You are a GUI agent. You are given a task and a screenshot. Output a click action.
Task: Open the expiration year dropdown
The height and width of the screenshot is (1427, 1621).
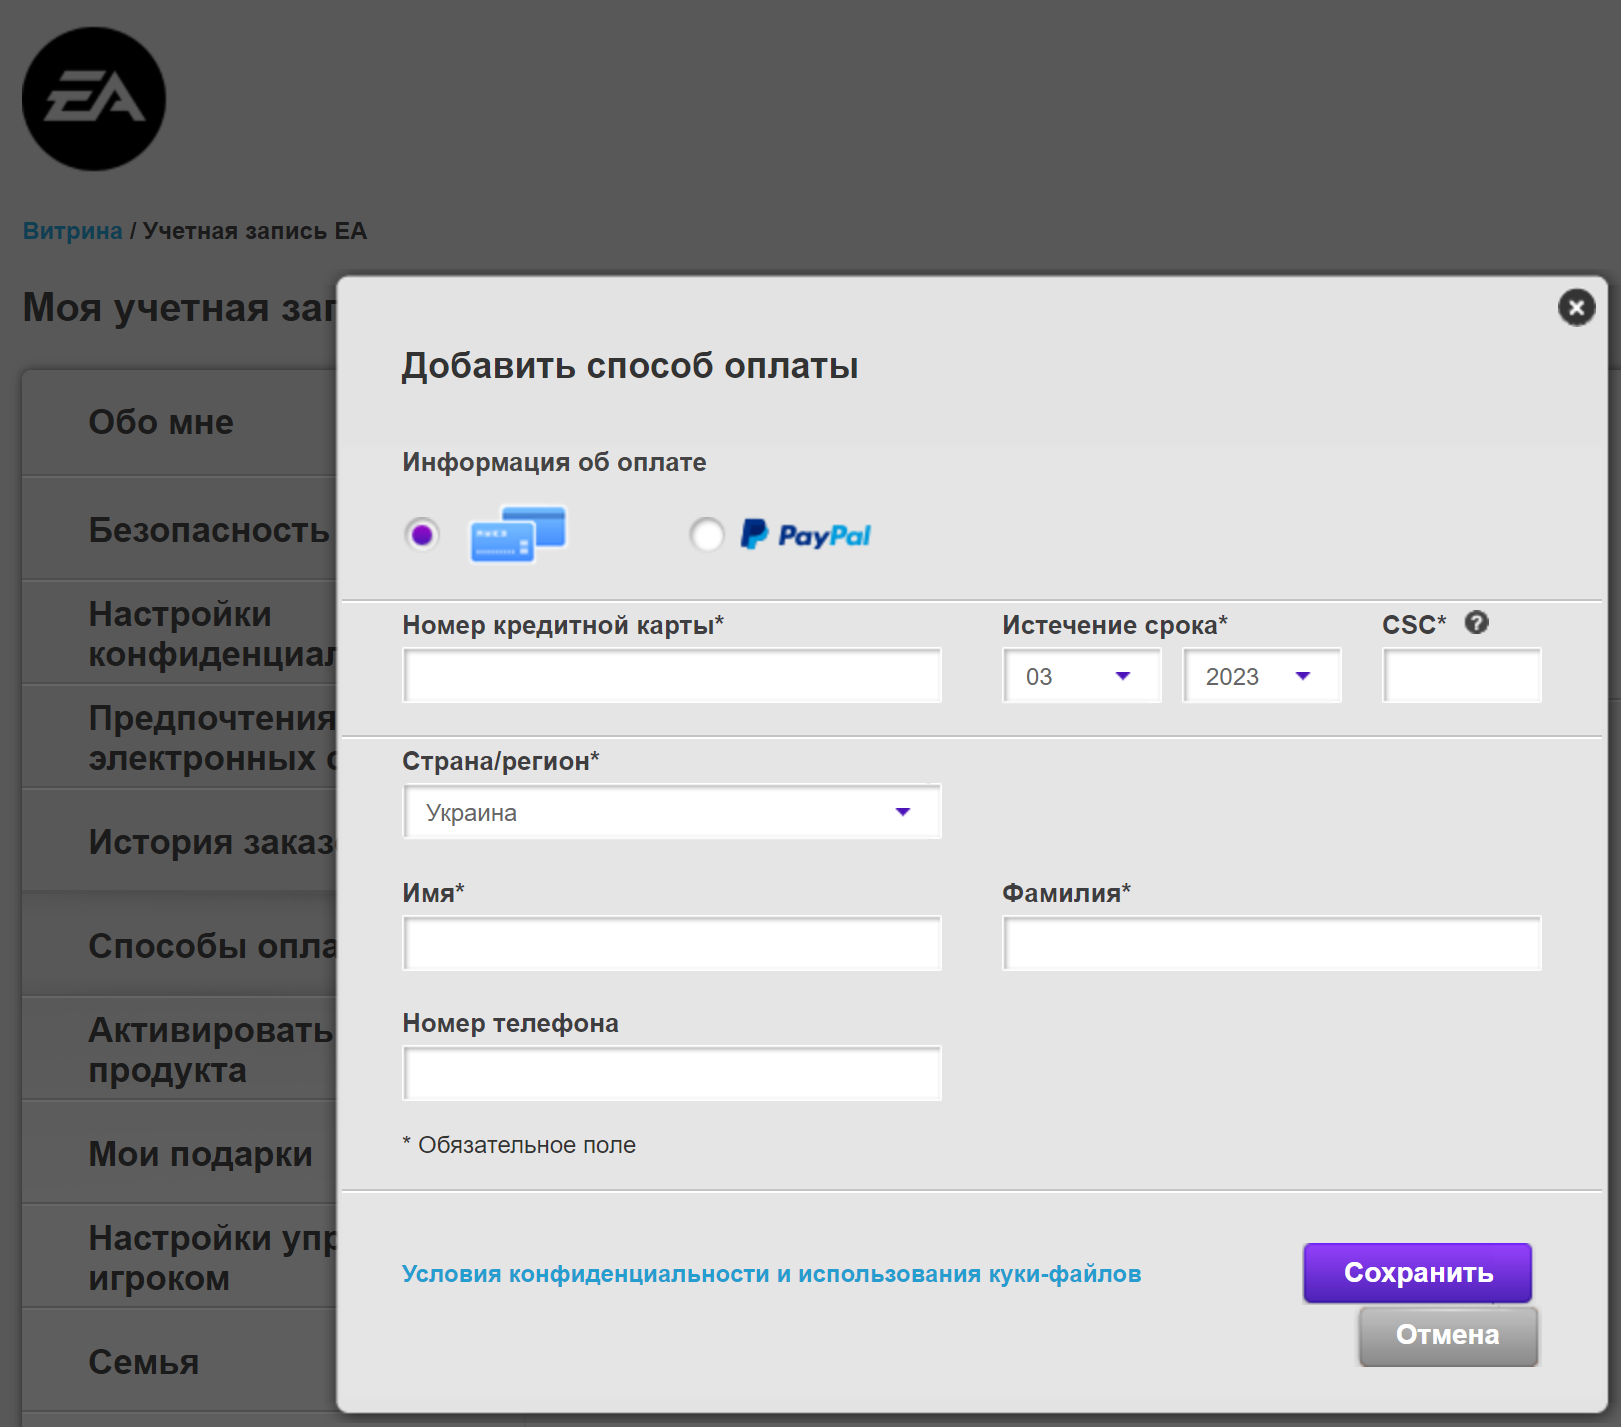[x=1262, y=676]
